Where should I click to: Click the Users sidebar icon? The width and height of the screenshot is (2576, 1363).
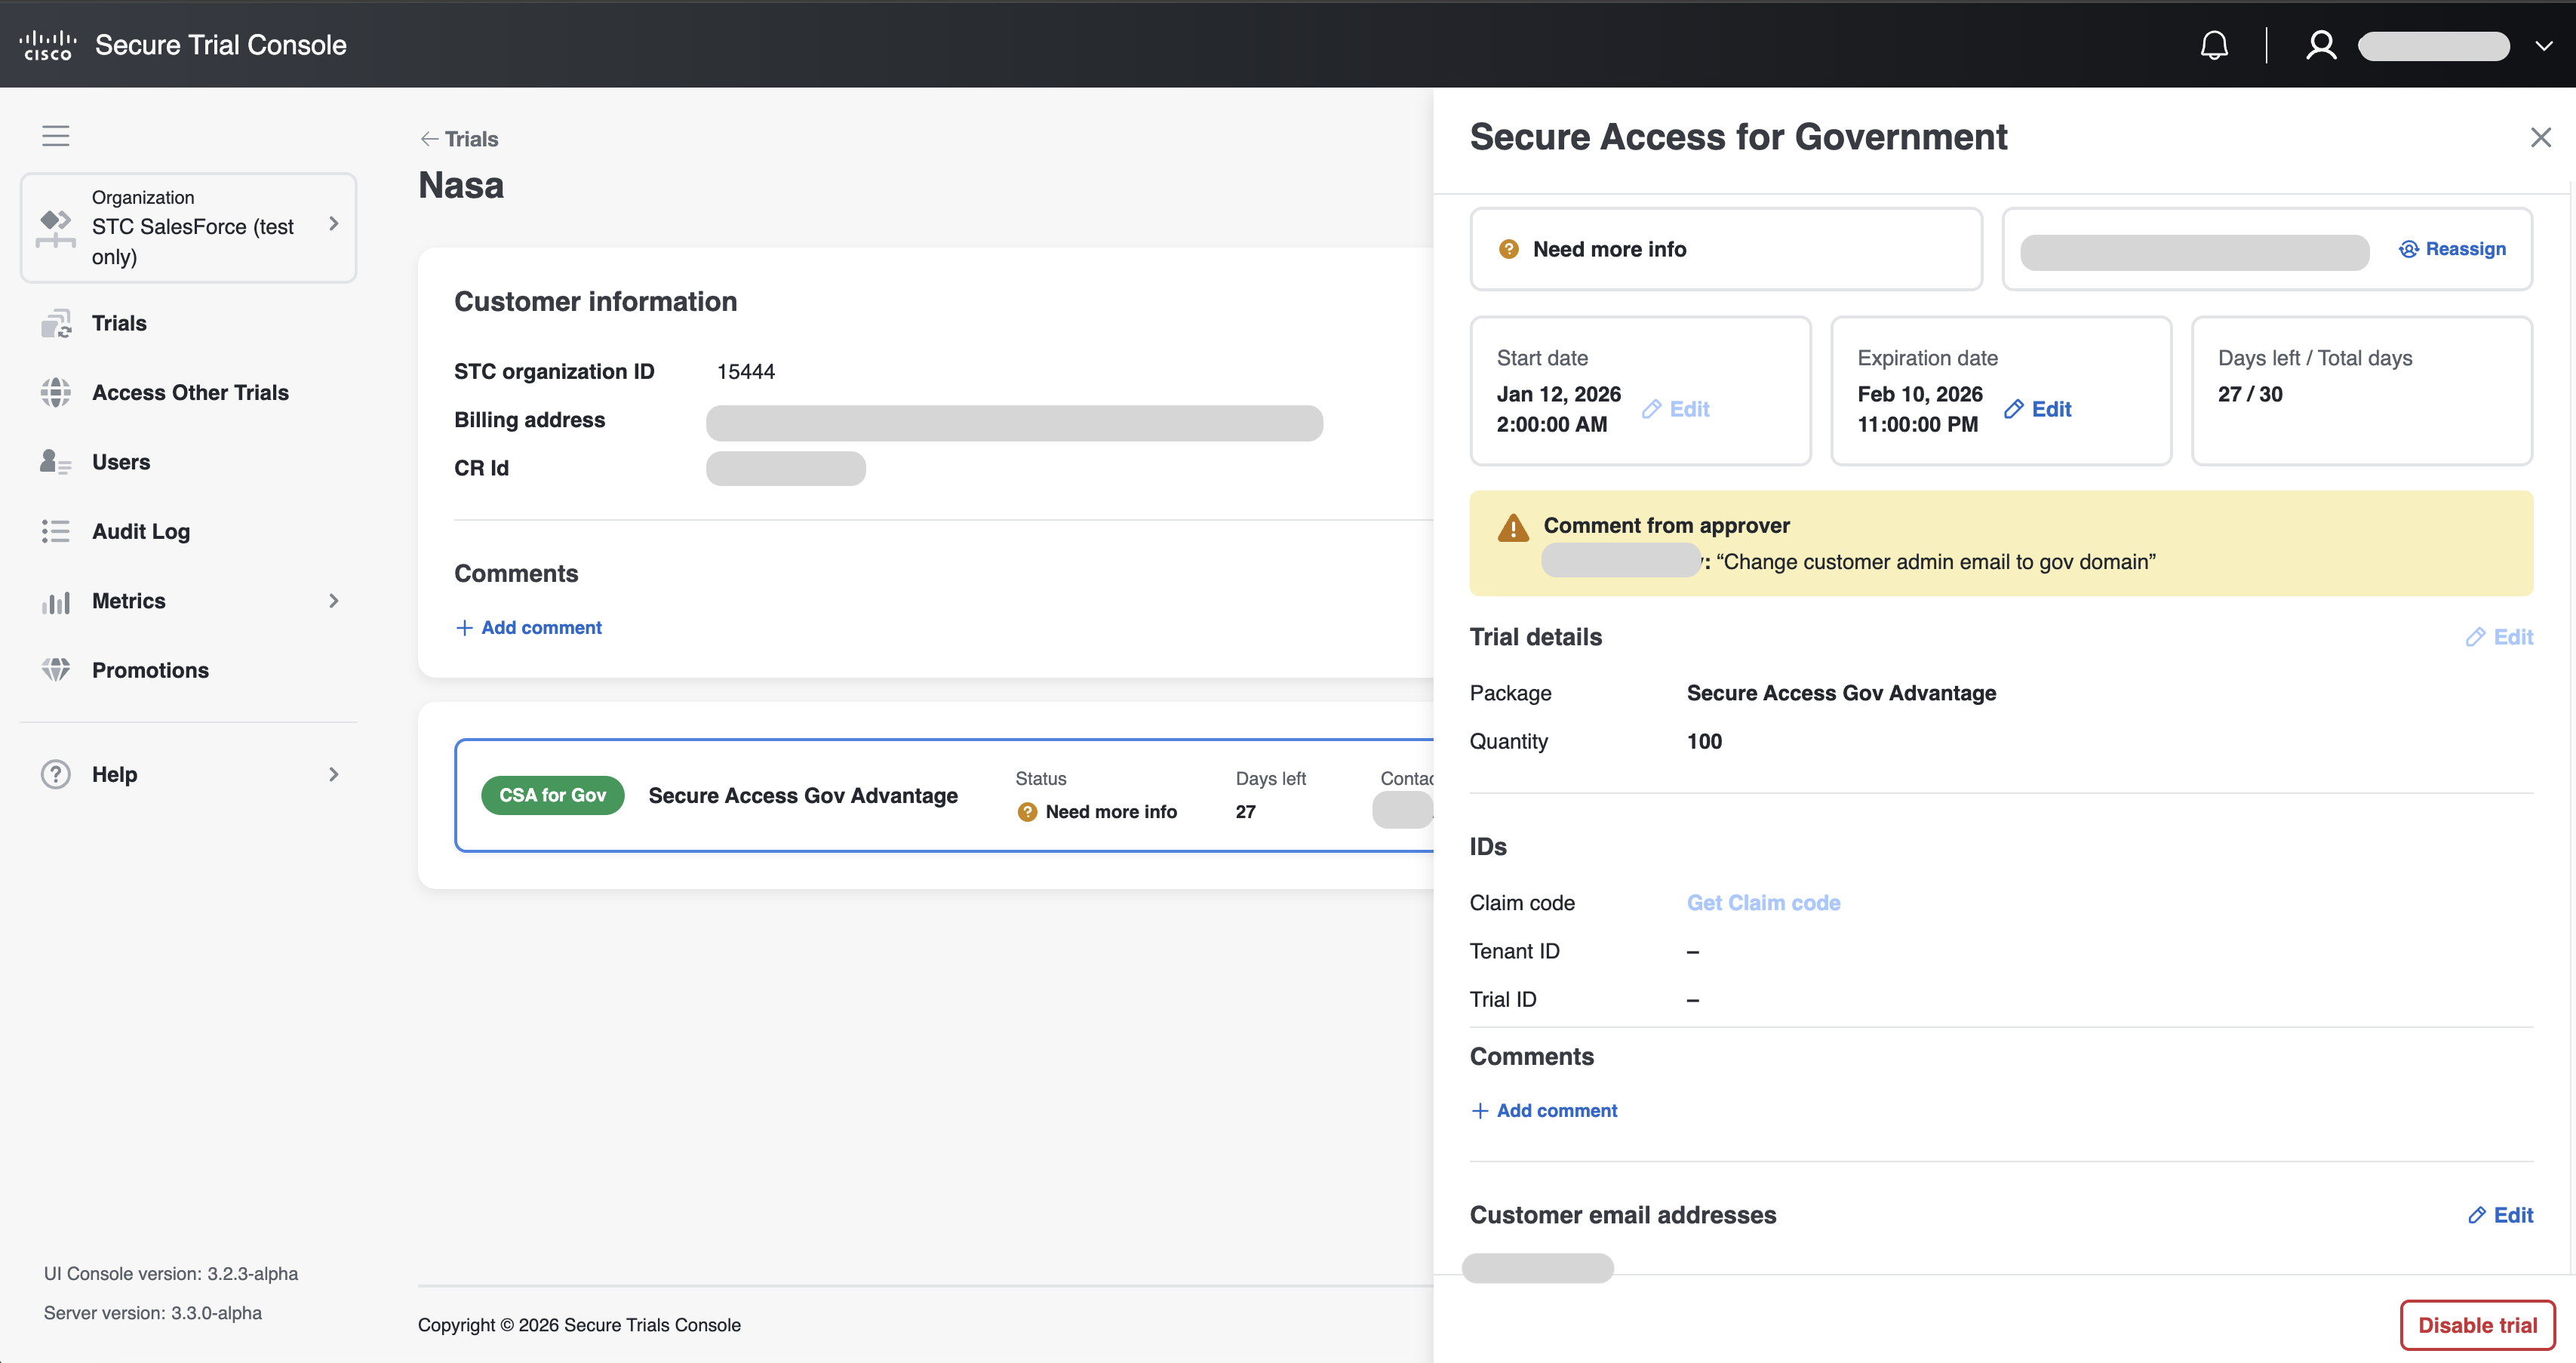pyautogui.click(x=56, y=462)
